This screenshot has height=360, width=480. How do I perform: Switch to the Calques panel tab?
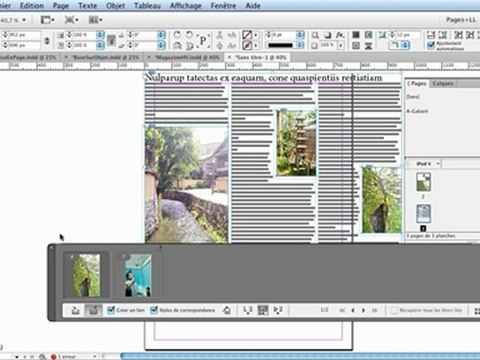click(443, 83)
